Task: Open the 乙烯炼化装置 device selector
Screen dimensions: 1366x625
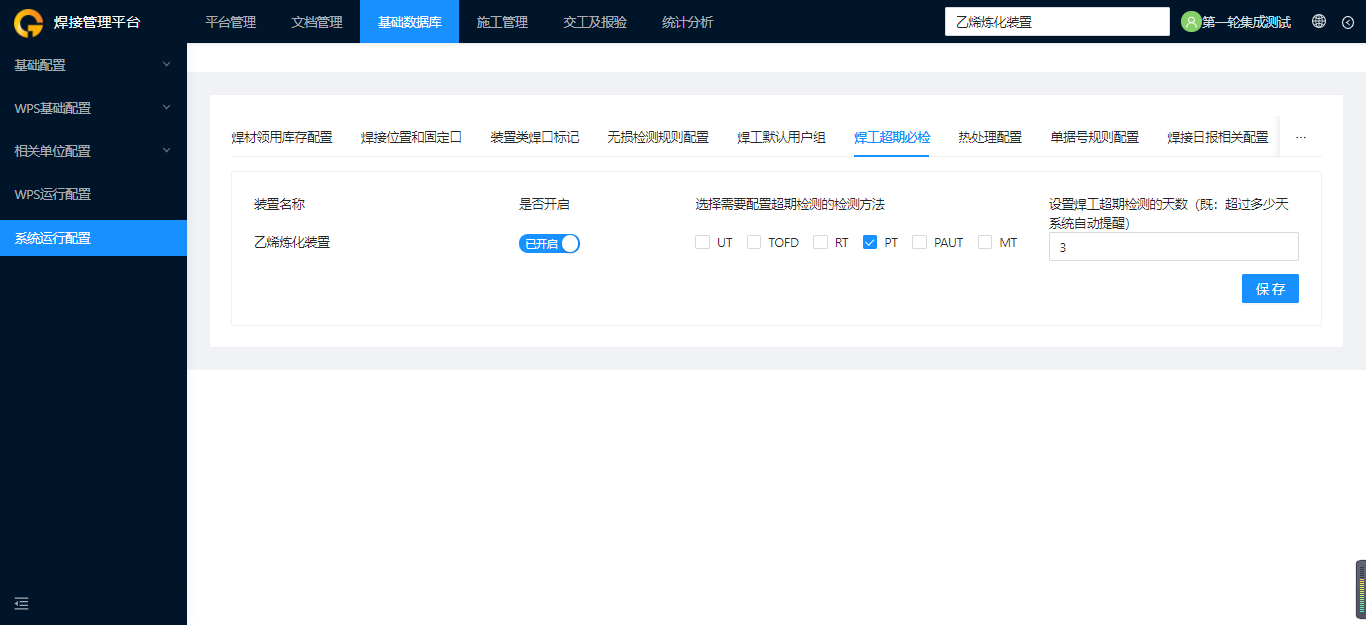Action: click(x=1057, y=22)
